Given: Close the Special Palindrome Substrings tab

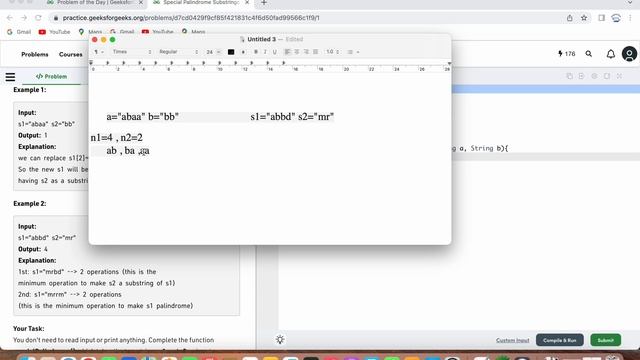Looking at the screenshot, I should click(x=247, y=2).
